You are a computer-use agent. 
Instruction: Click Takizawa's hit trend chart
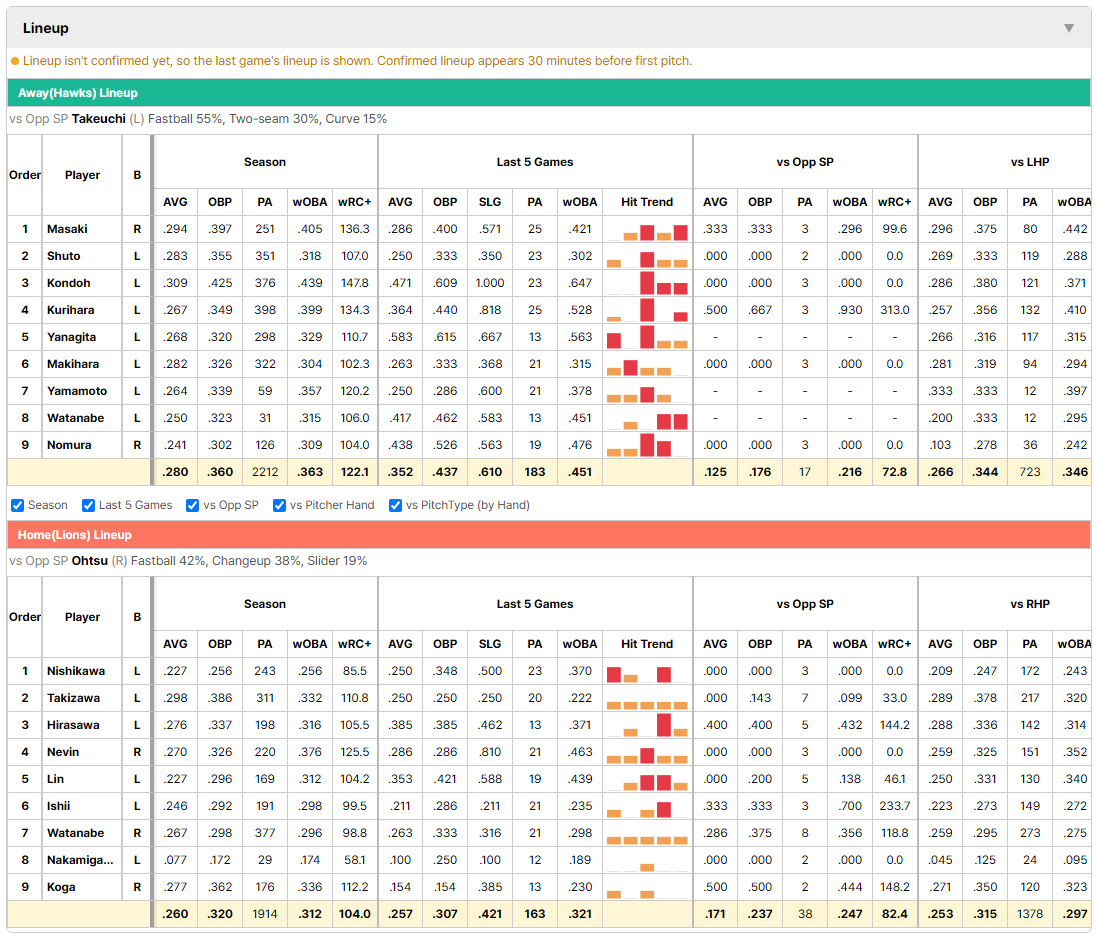point(647,699)
